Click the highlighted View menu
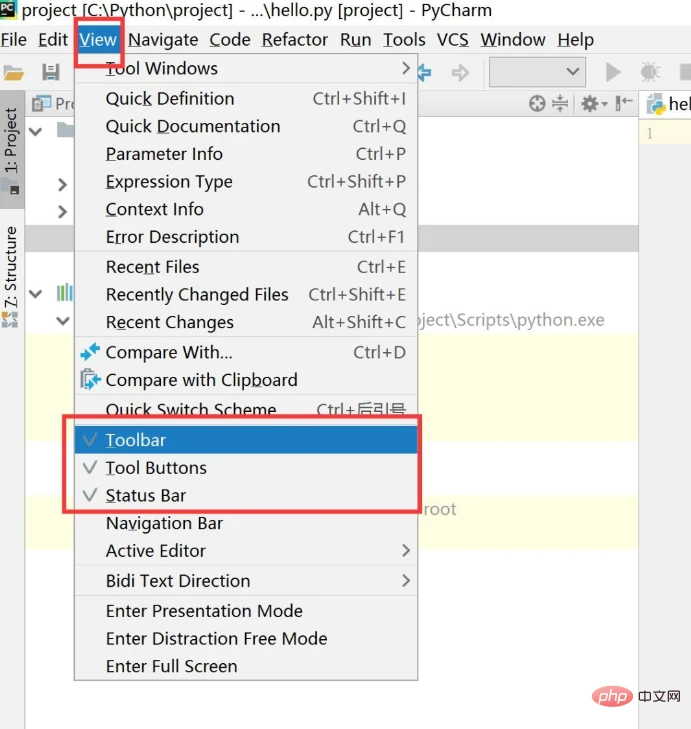The width and height of the screenshot is (691, 729). pyautogui.click(x=98, y=40)
